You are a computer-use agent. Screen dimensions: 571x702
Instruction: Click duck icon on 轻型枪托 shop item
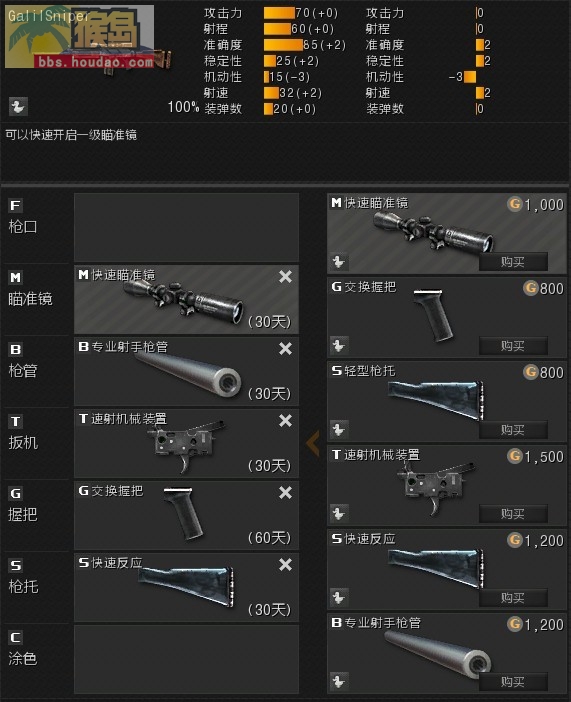[x=339, y=430]
